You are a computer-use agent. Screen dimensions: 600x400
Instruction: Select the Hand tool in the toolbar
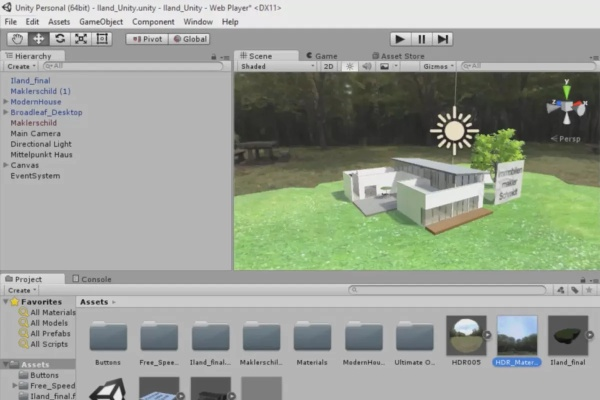pos(17,39)
